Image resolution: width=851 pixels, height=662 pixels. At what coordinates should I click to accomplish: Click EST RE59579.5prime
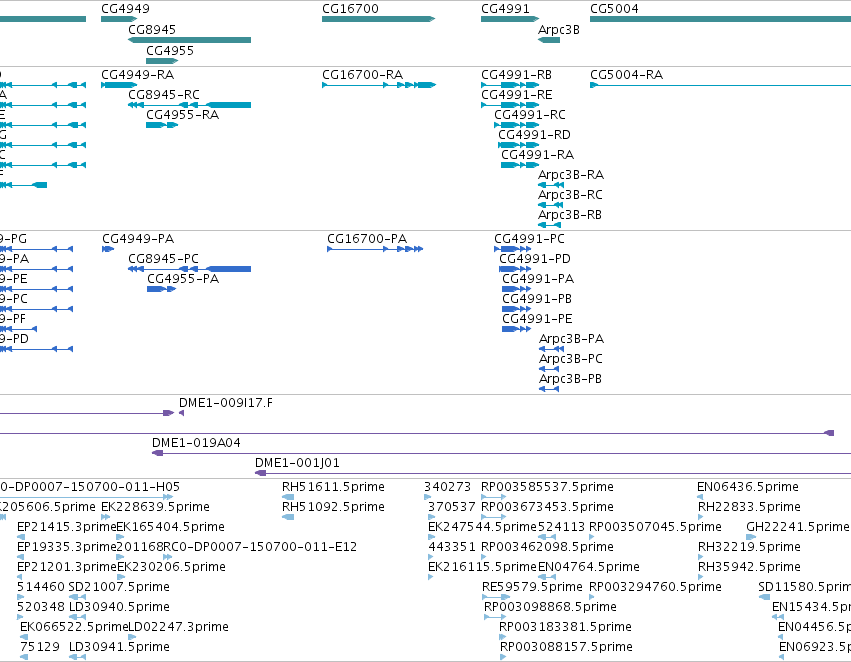(x=532, y=588)
